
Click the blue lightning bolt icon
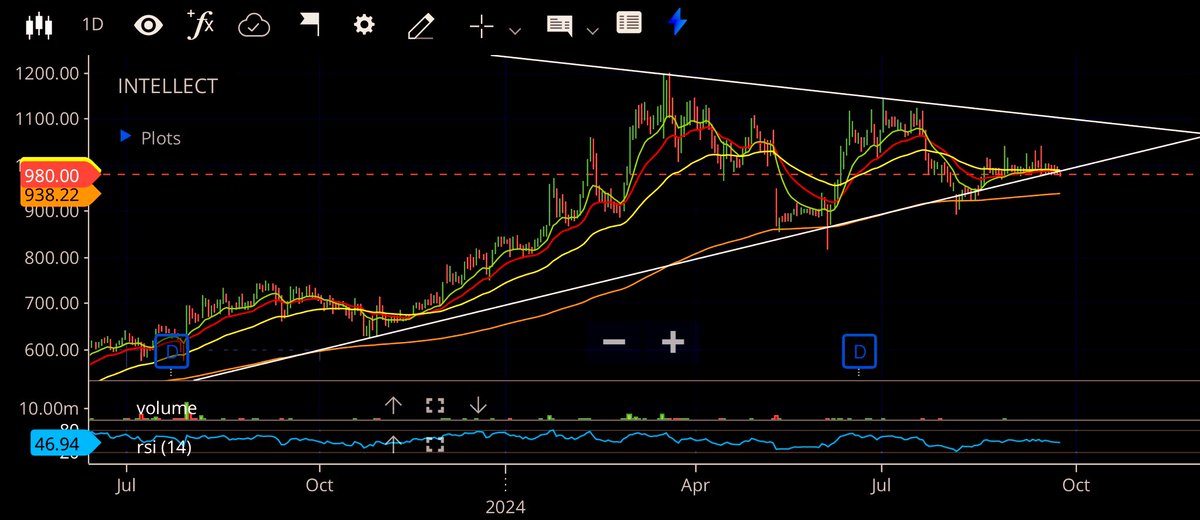[x=679, y=24]
